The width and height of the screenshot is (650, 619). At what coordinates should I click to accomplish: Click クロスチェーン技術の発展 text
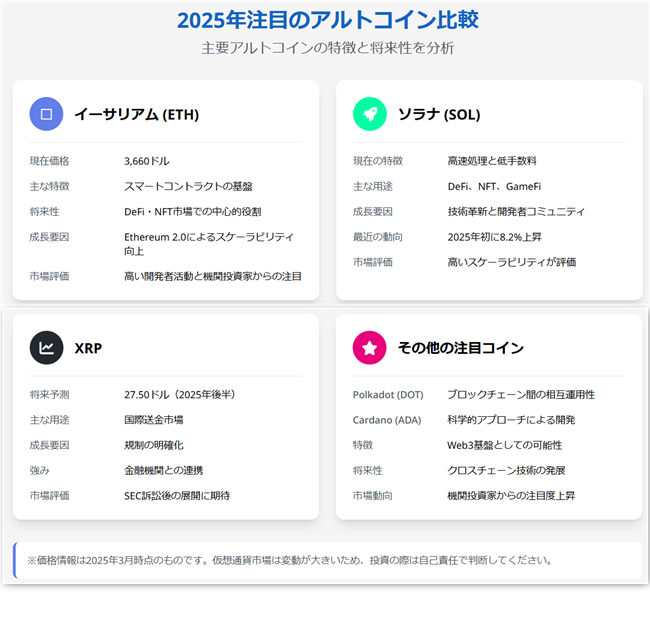pyautogui.click(x=506, y=470)
